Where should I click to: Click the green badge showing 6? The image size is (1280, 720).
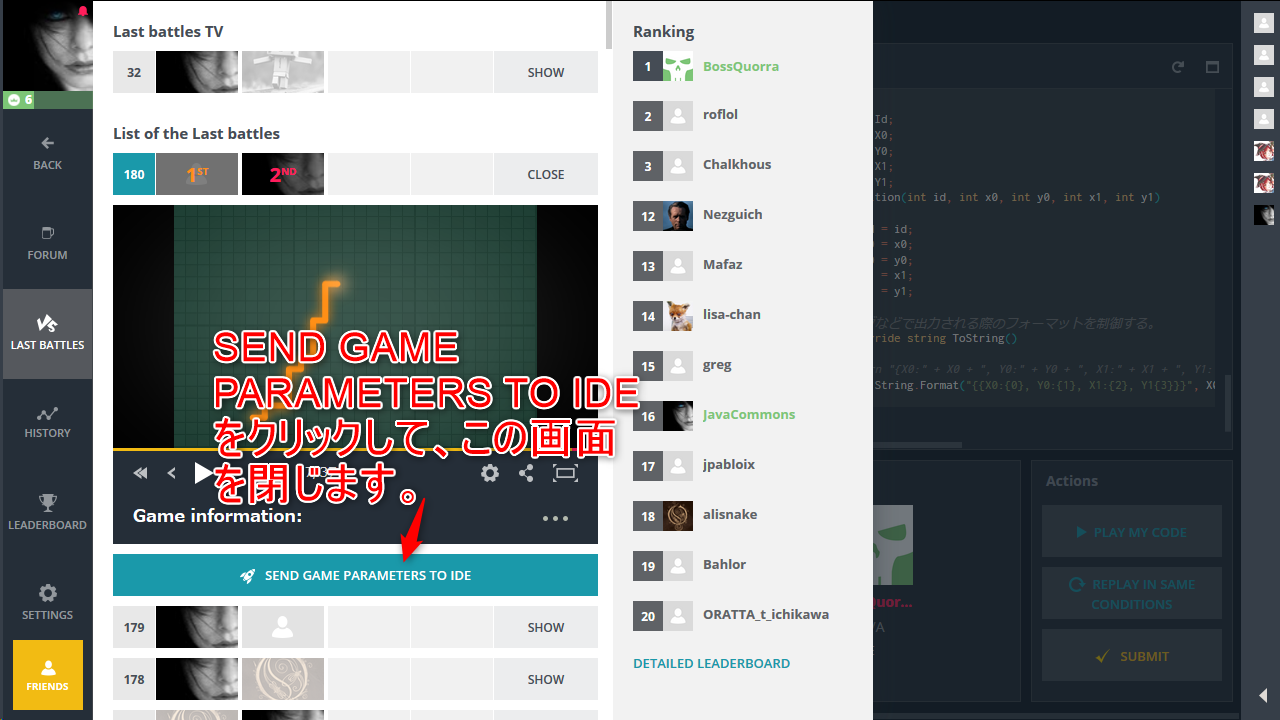click(19, 99)
